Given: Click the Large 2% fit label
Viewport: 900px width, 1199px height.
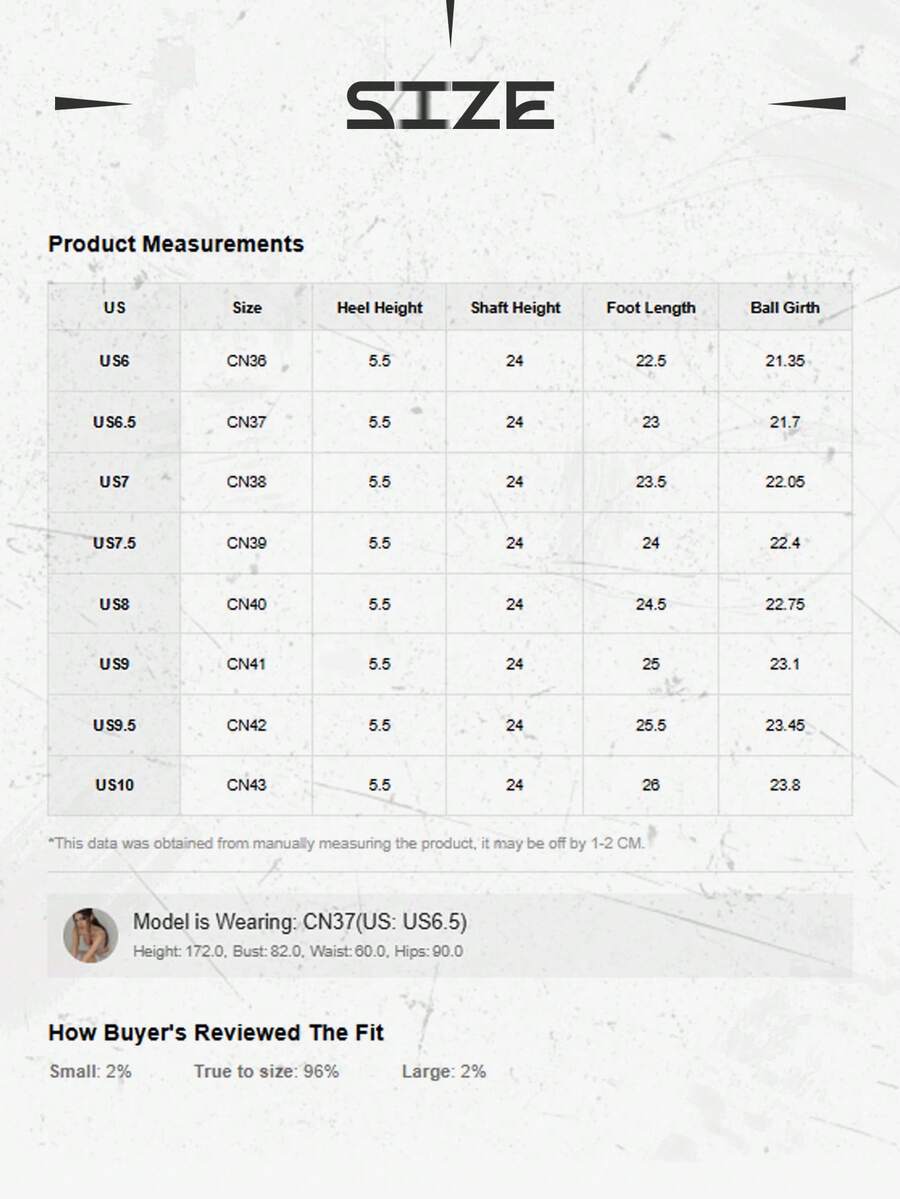Looking at the screenshot, I should point(444,1071).
